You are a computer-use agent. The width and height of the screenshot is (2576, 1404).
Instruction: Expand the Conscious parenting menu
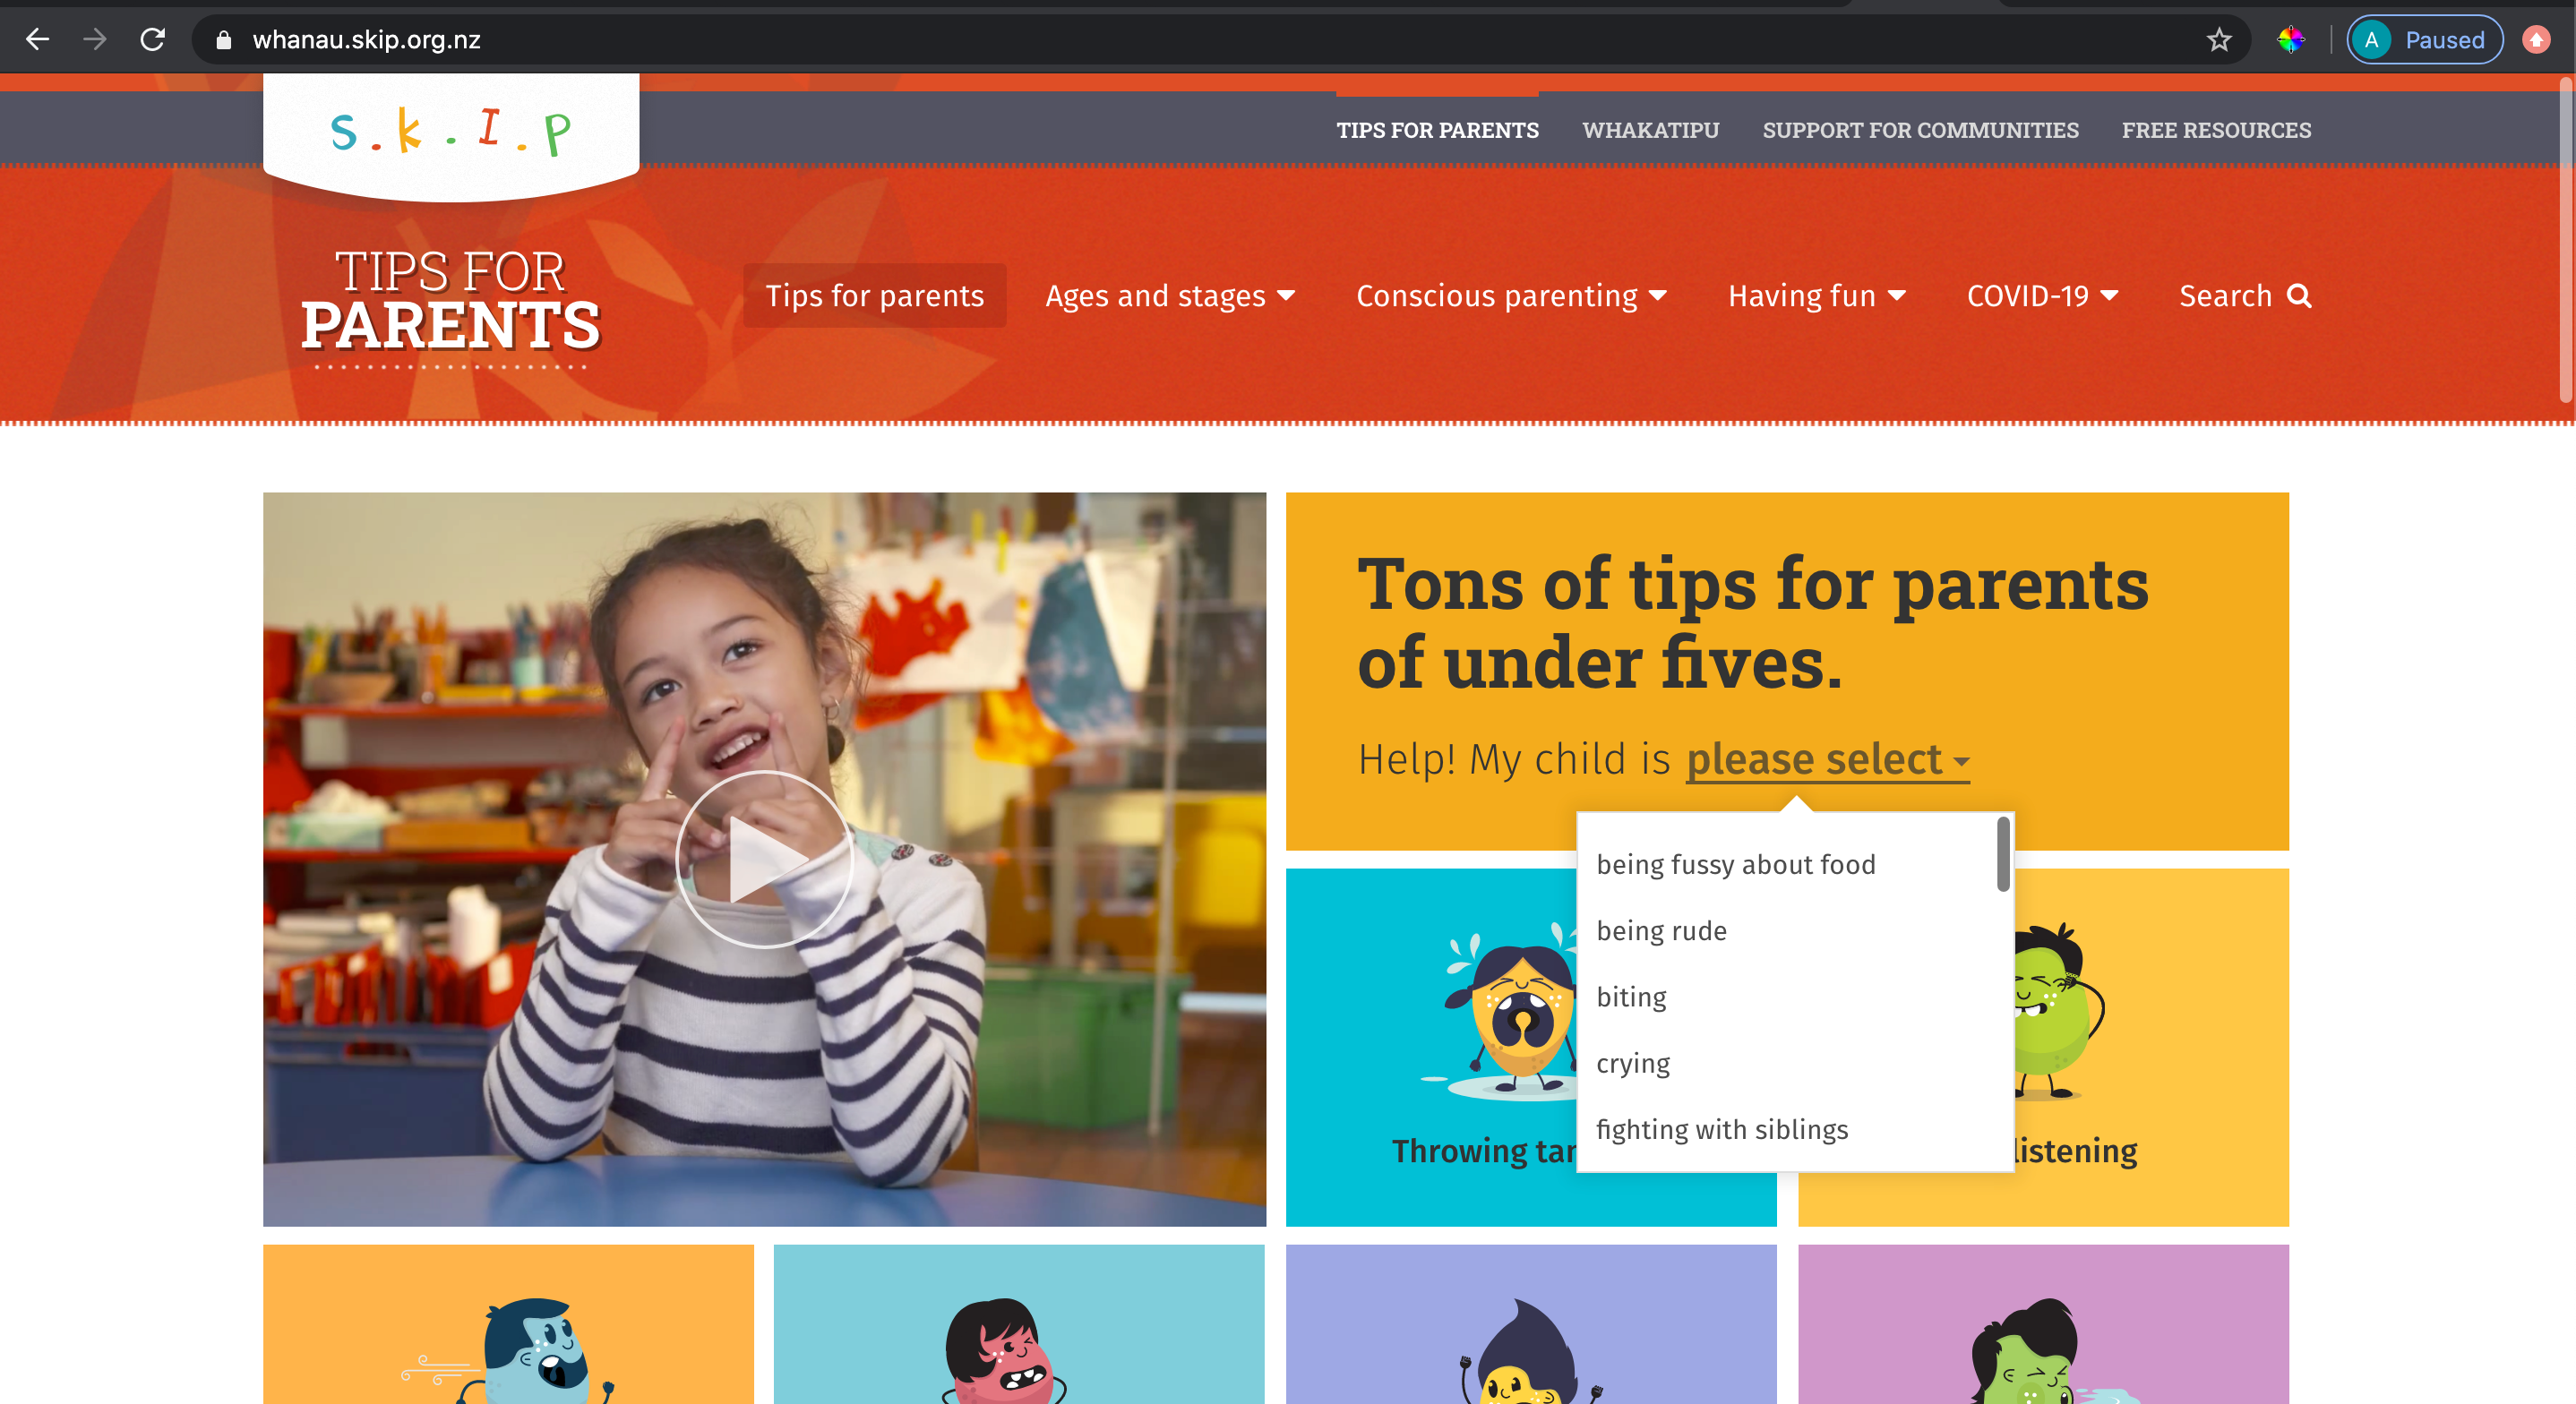pyautogui.click(x=1511, y=296)
